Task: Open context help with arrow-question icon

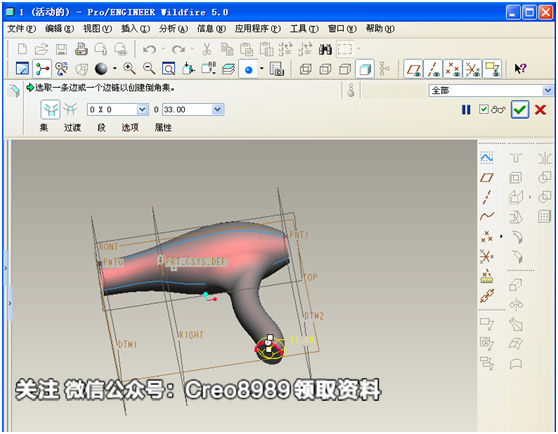Action: [520, 68]
